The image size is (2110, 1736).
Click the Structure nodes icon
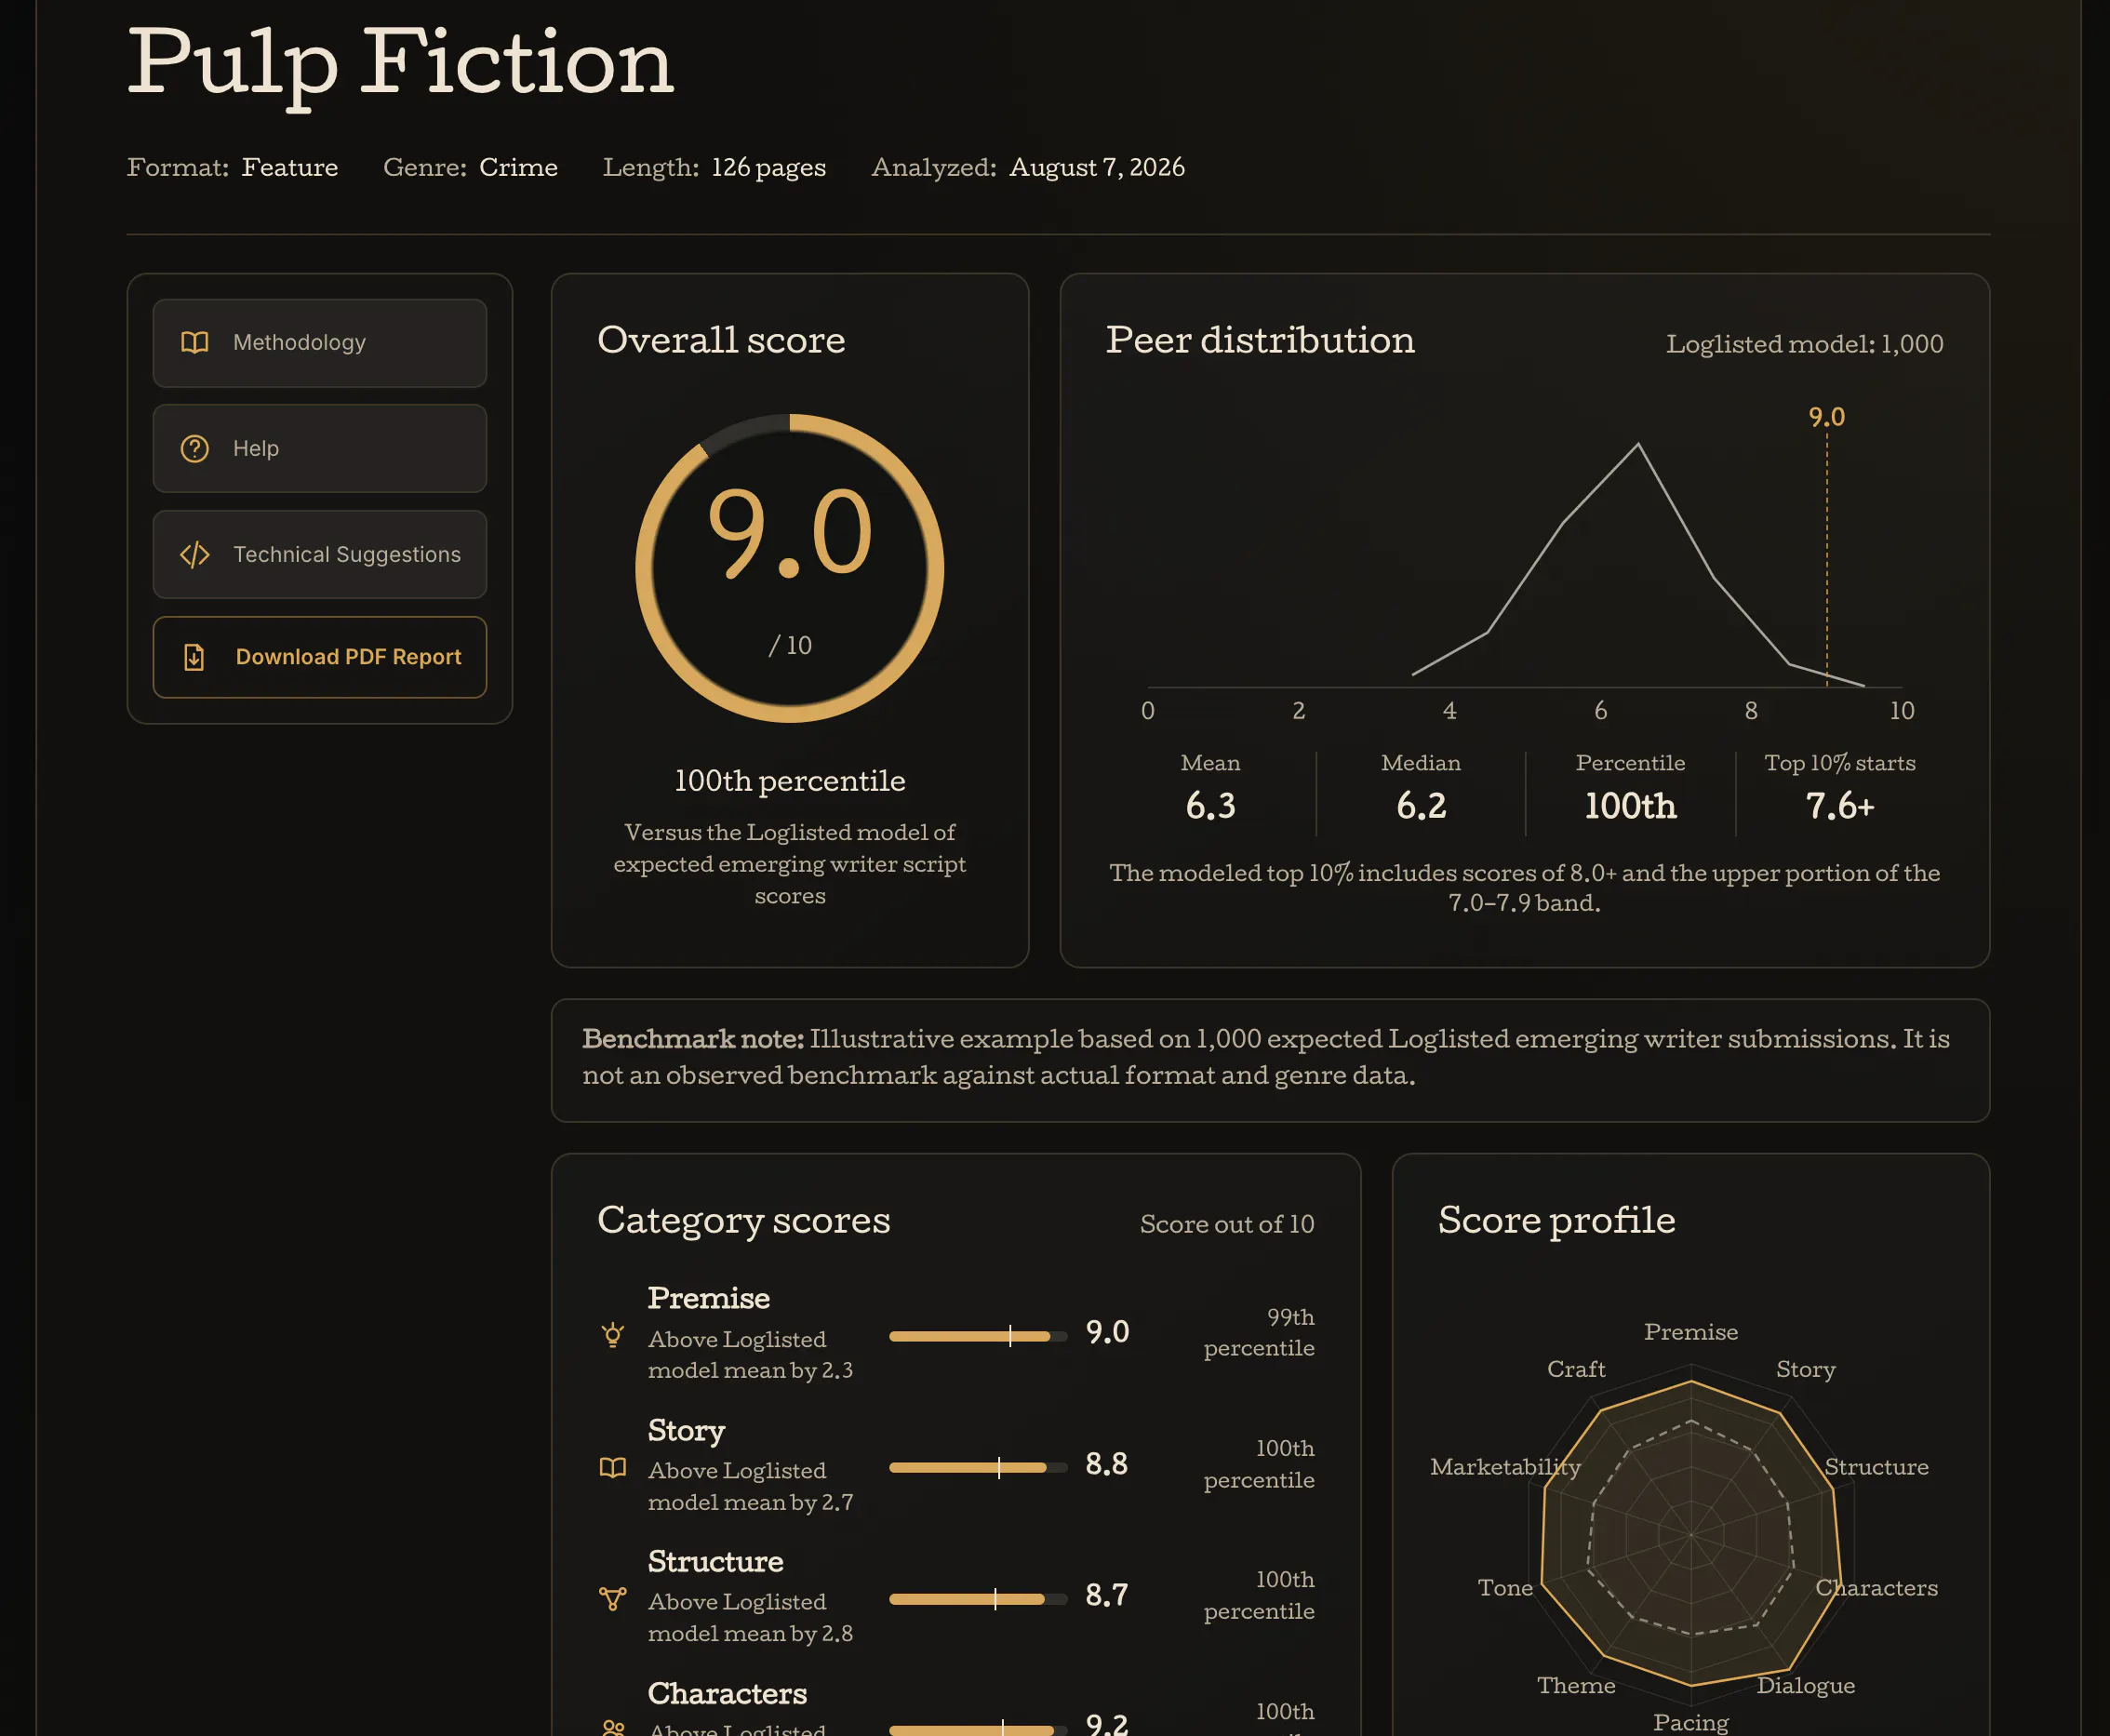pos(613,1598)
